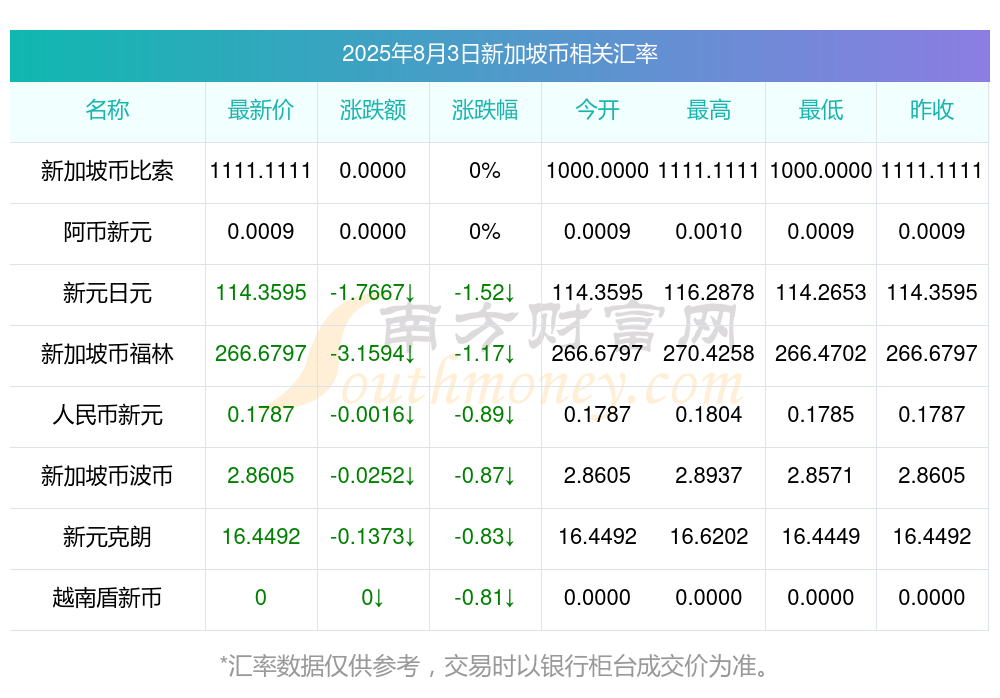Click latest price 0.1787 for 人民币新元

click(261, 415)
